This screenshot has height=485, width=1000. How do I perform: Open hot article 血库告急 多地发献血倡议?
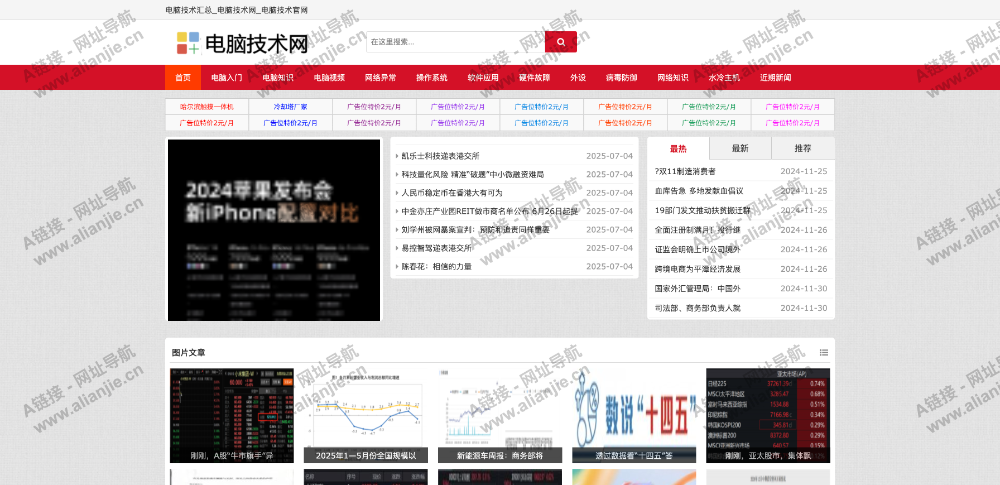point(698,191)
